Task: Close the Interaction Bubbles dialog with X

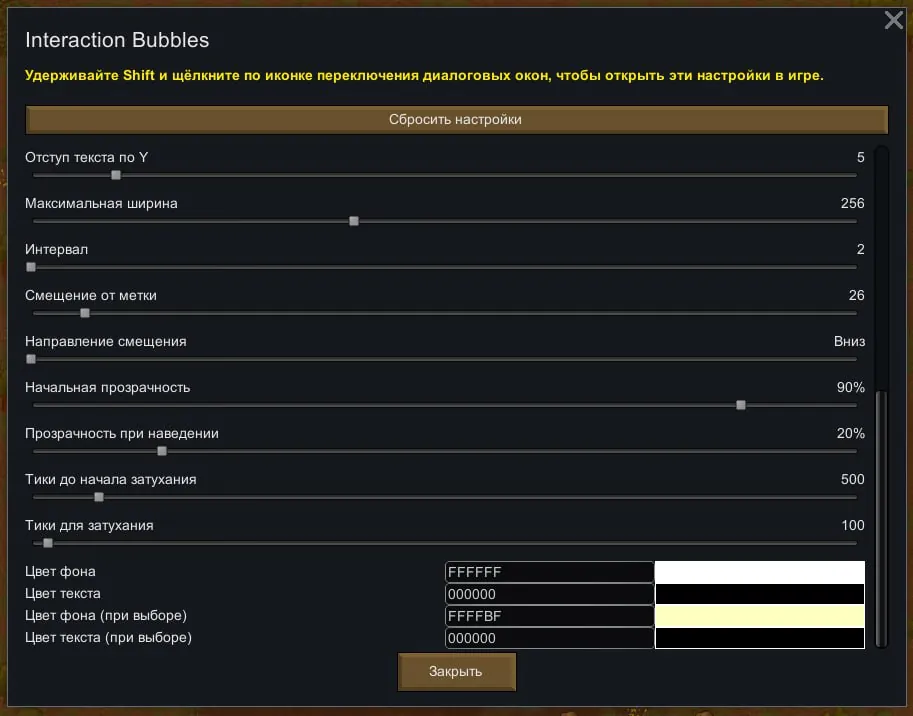Action: point(893,20)
